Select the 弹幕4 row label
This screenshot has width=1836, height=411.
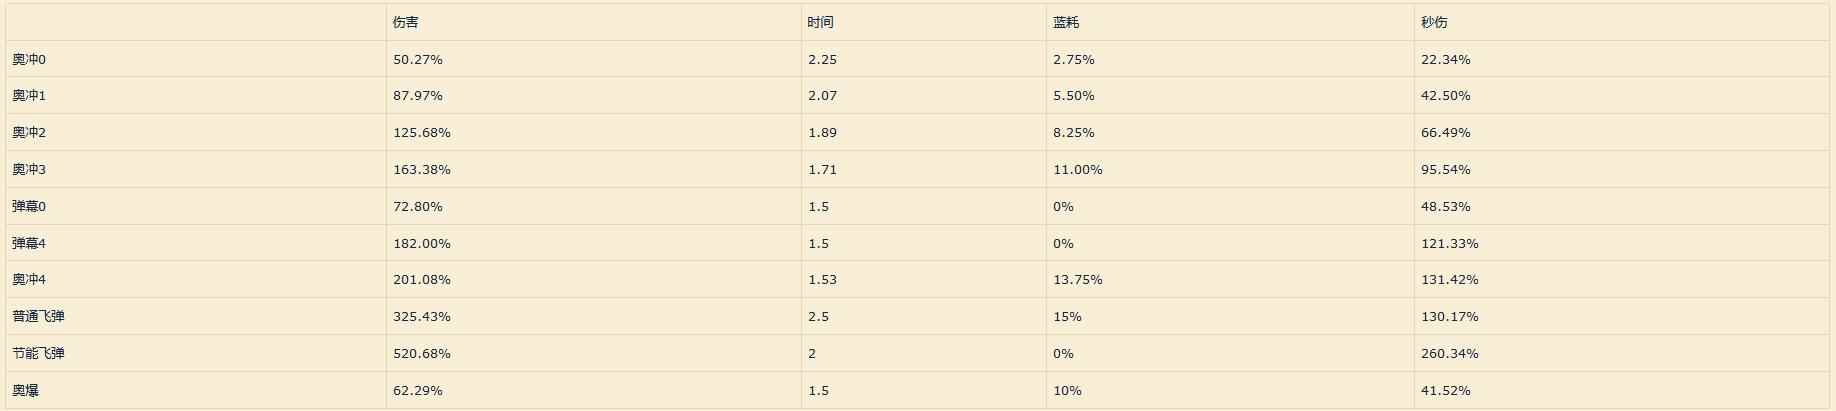pyautogui.click(x=29, y=244)
